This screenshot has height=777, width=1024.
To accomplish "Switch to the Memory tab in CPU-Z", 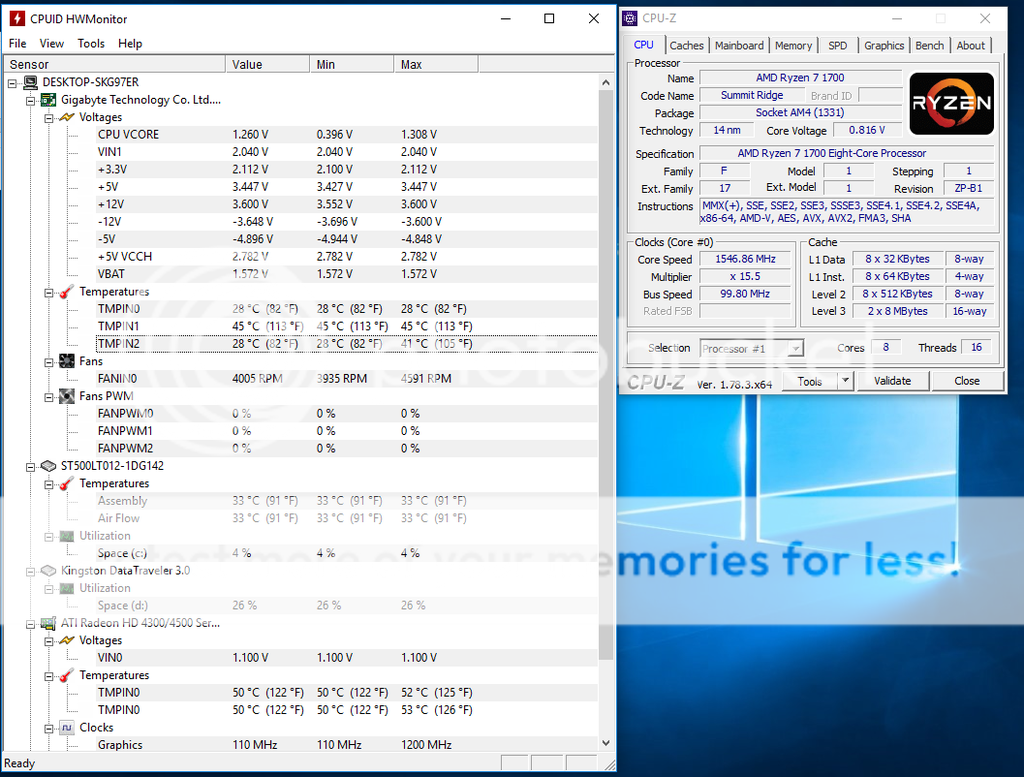I will (793, 45).
